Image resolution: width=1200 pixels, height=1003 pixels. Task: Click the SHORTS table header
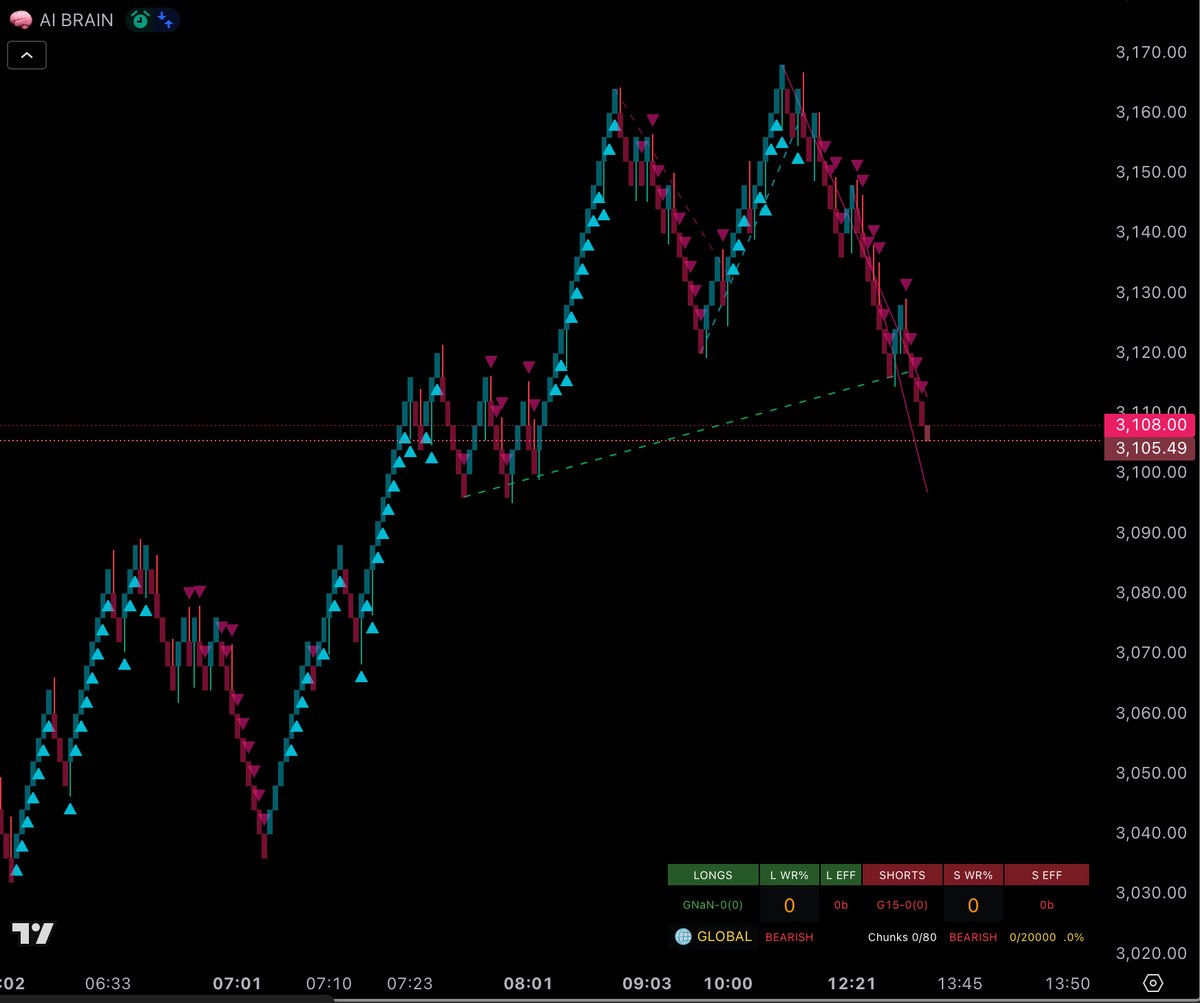click(x=902, y=875)
